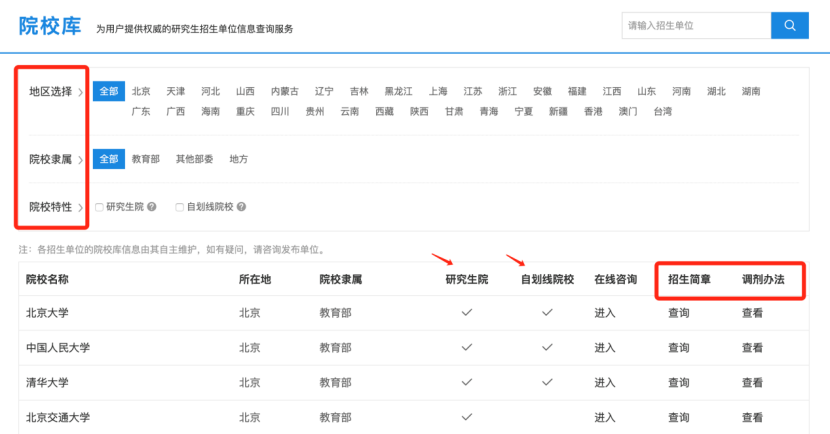
Task: Click 进入 online consultation for 北京大学
Action: 605,313
